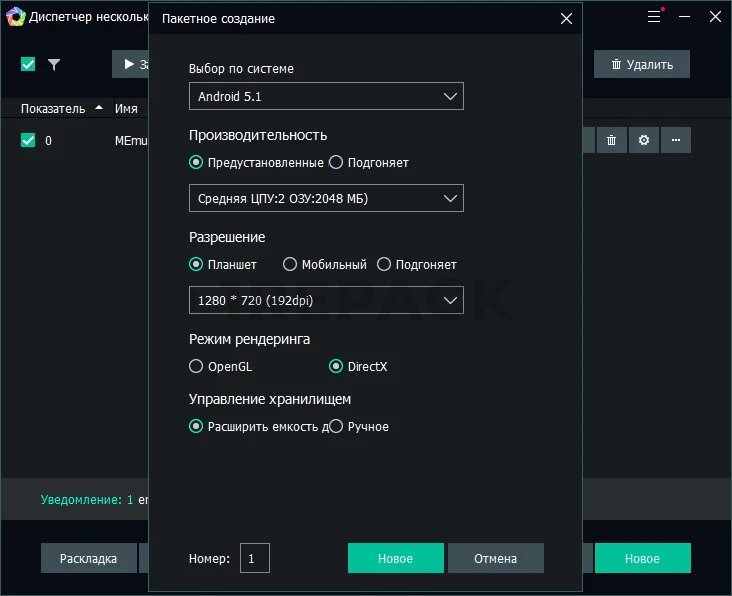Click the filter funnel icon
This screenshot has height=596, width=732.
coord(54,65)
